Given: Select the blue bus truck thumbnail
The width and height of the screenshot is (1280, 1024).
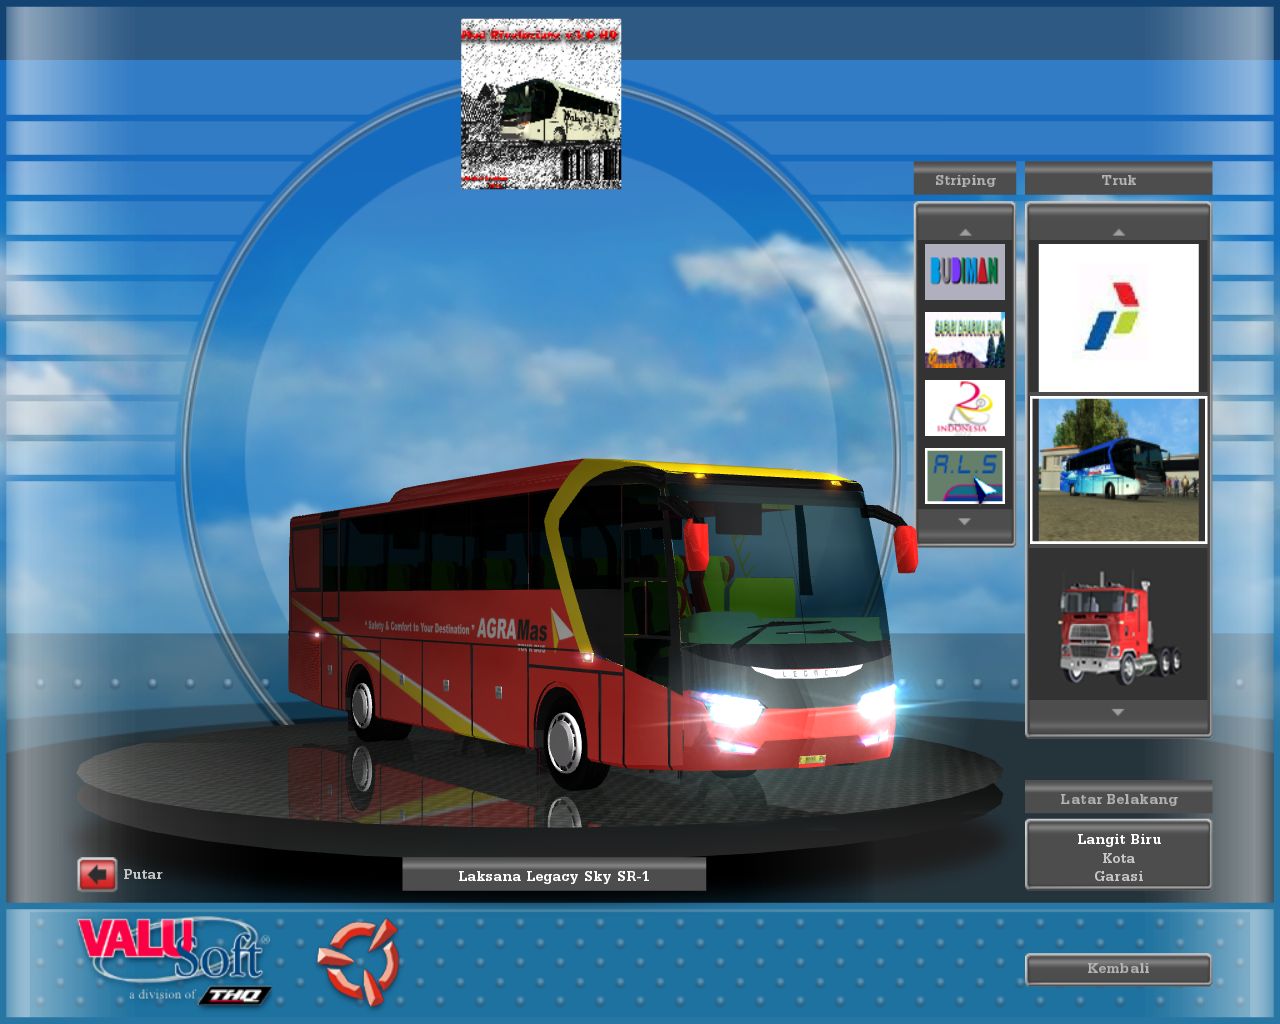Looking at the screenshot, I should tap(1118, 470).
